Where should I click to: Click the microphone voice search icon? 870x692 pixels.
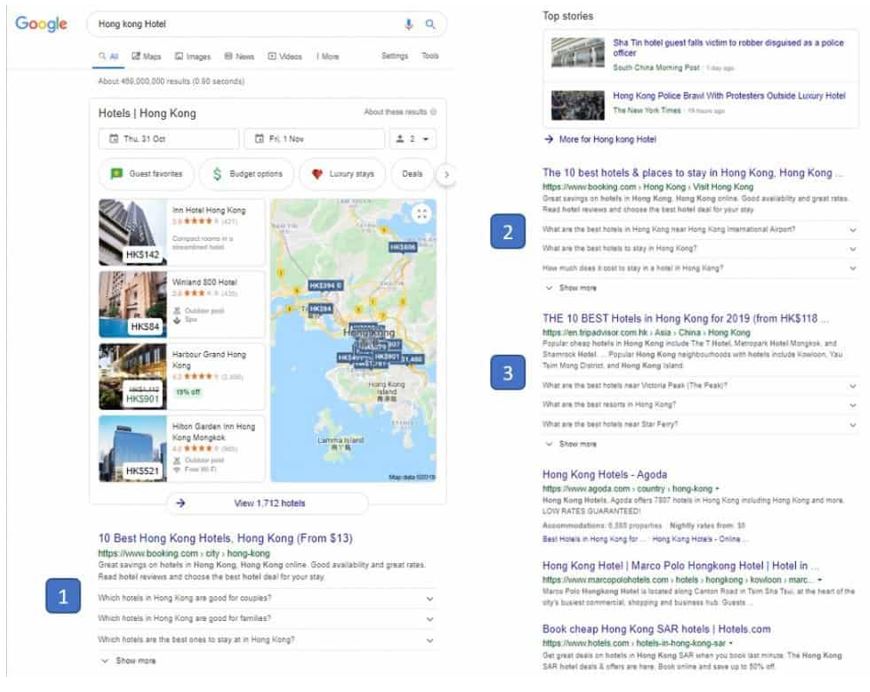[x=408, y=24]
